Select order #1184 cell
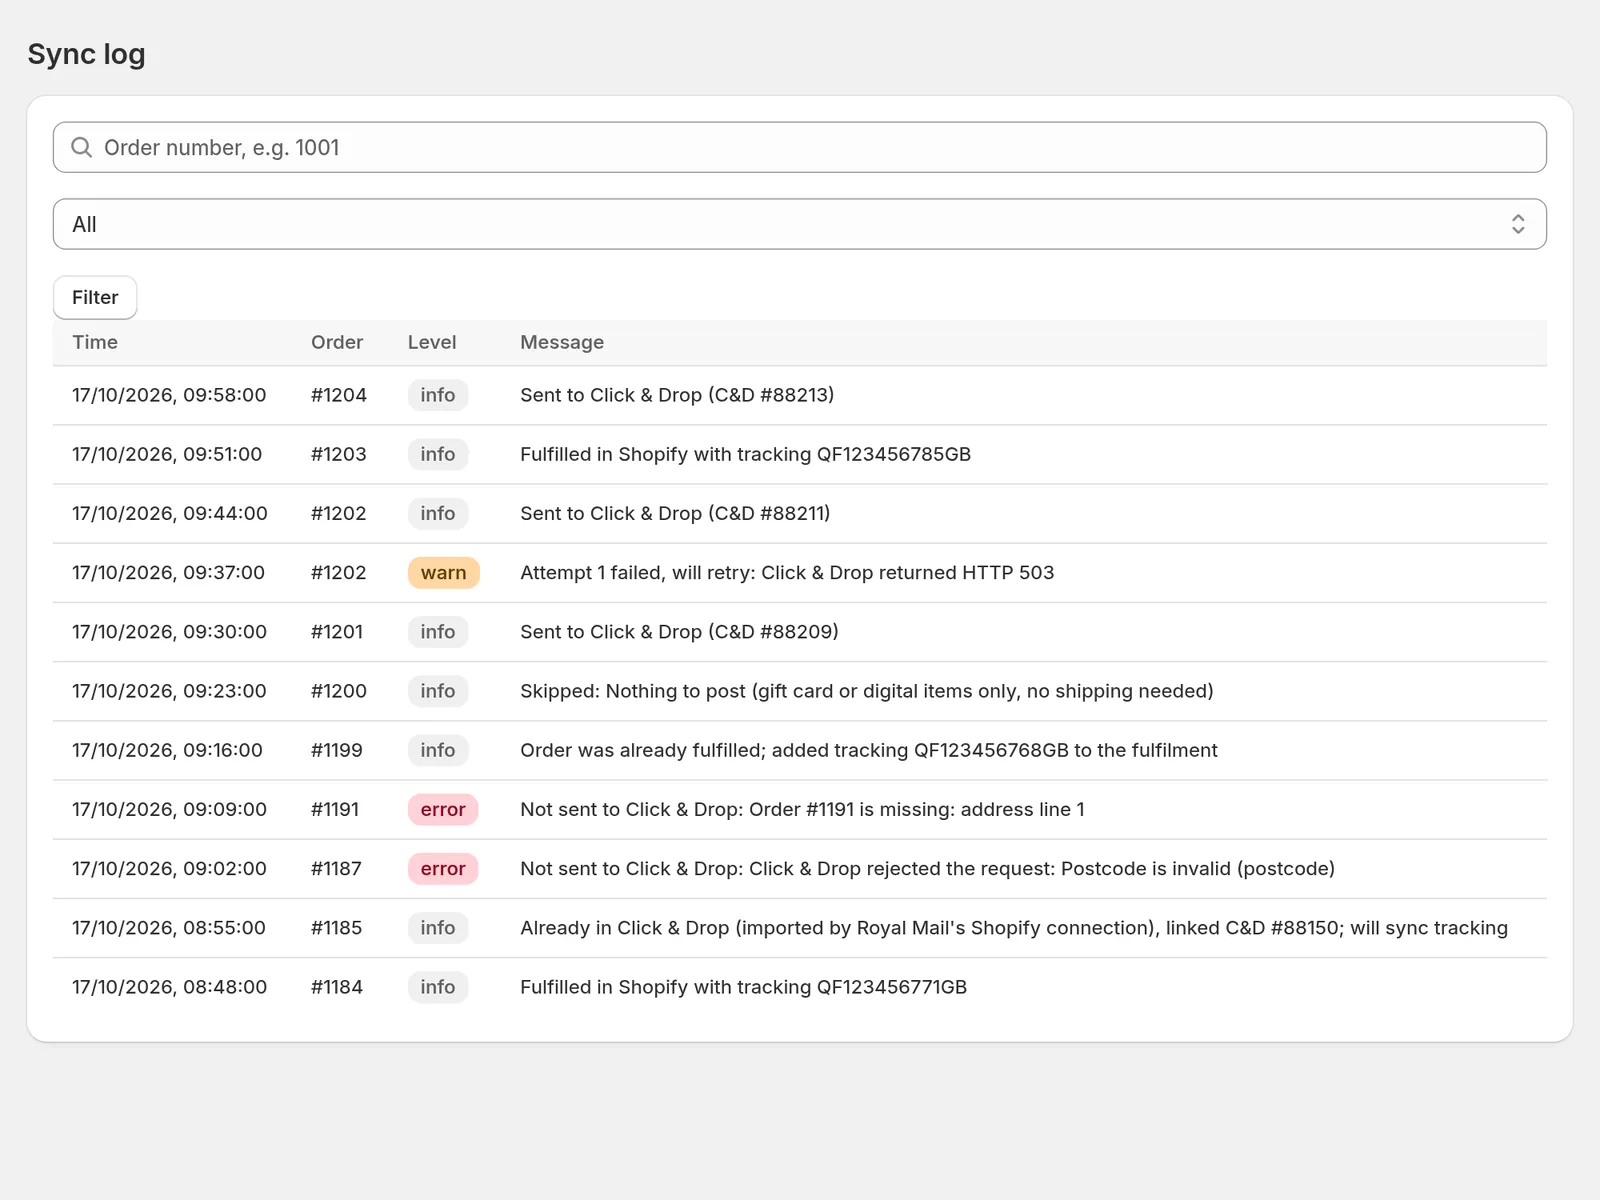This screenshot has height=1200, width=1600. pyautogui.click(x=337, y=987)
